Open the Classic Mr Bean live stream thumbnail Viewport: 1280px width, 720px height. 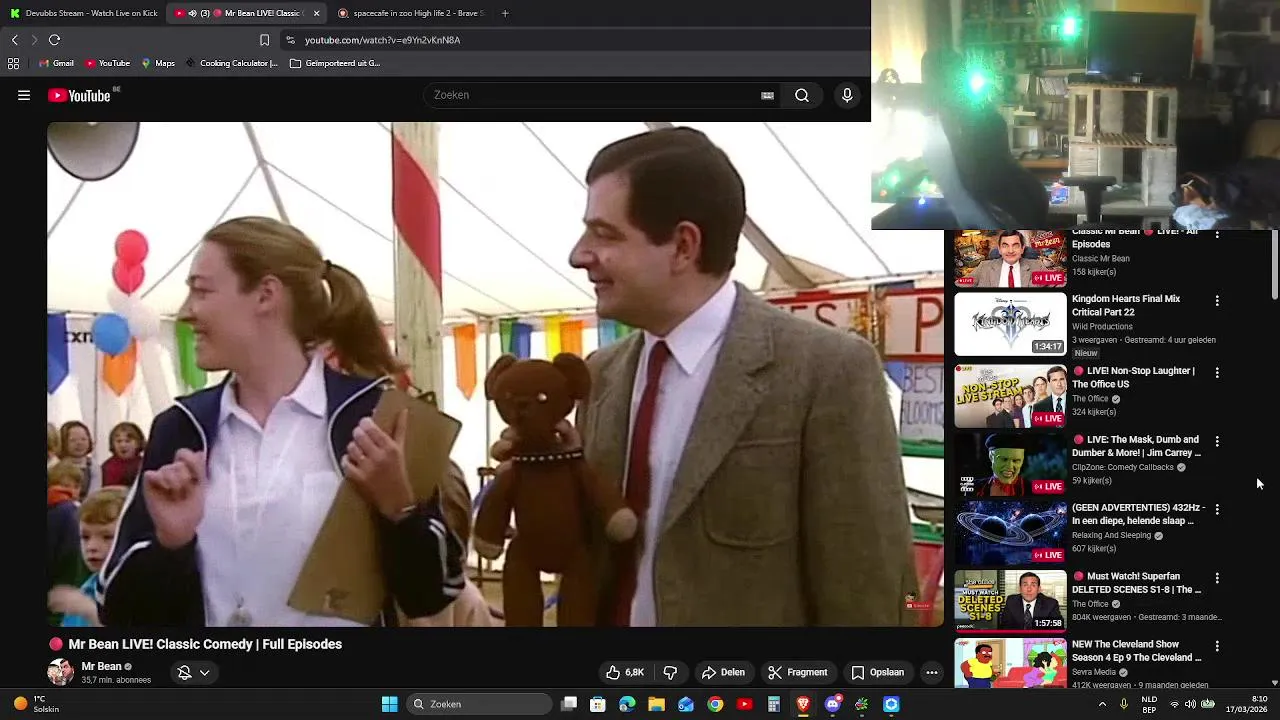click(x=1010, y=259)
